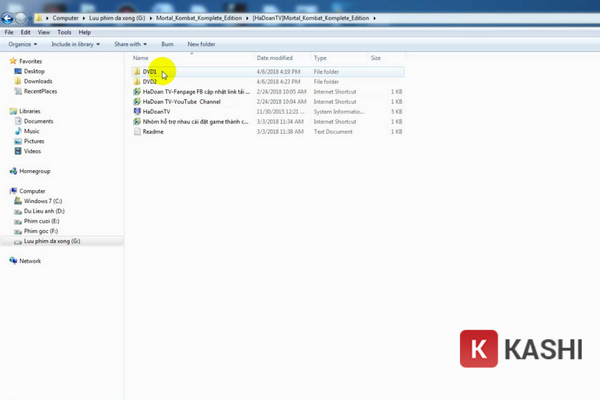Click Luu phim da xong (G:) breadcrumb

(x=117, y=18)
